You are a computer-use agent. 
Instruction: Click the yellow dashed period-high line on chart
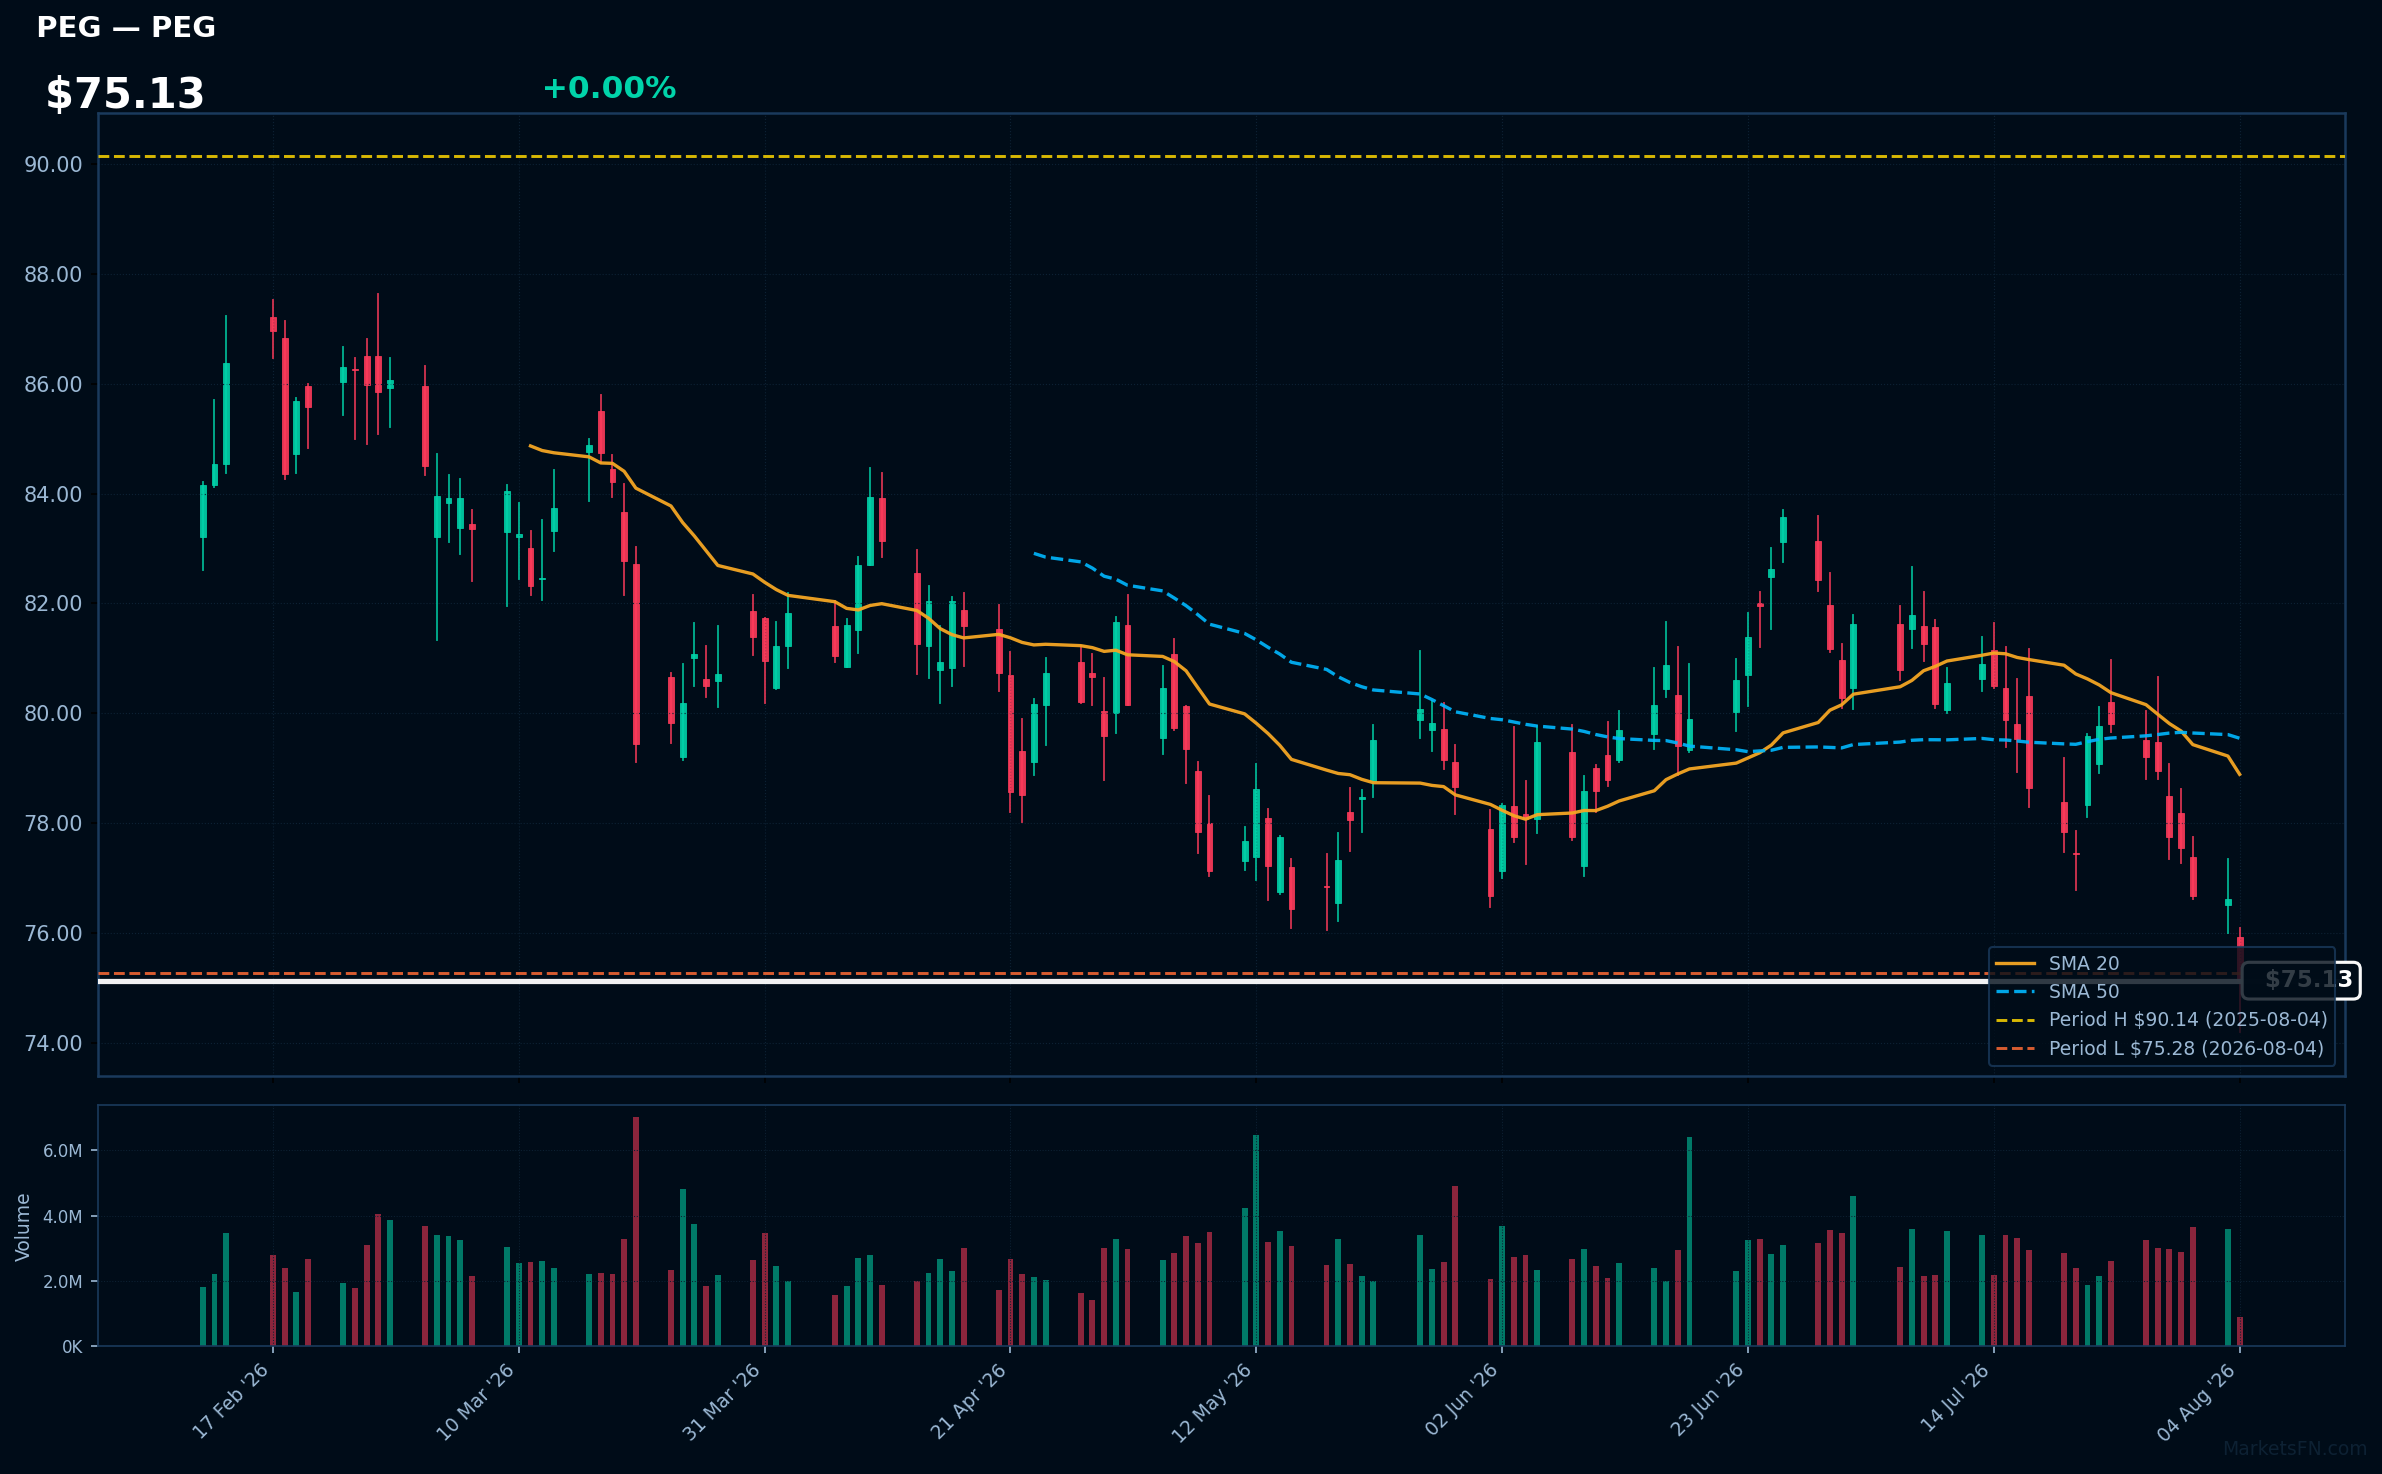tap(1221, 157)
